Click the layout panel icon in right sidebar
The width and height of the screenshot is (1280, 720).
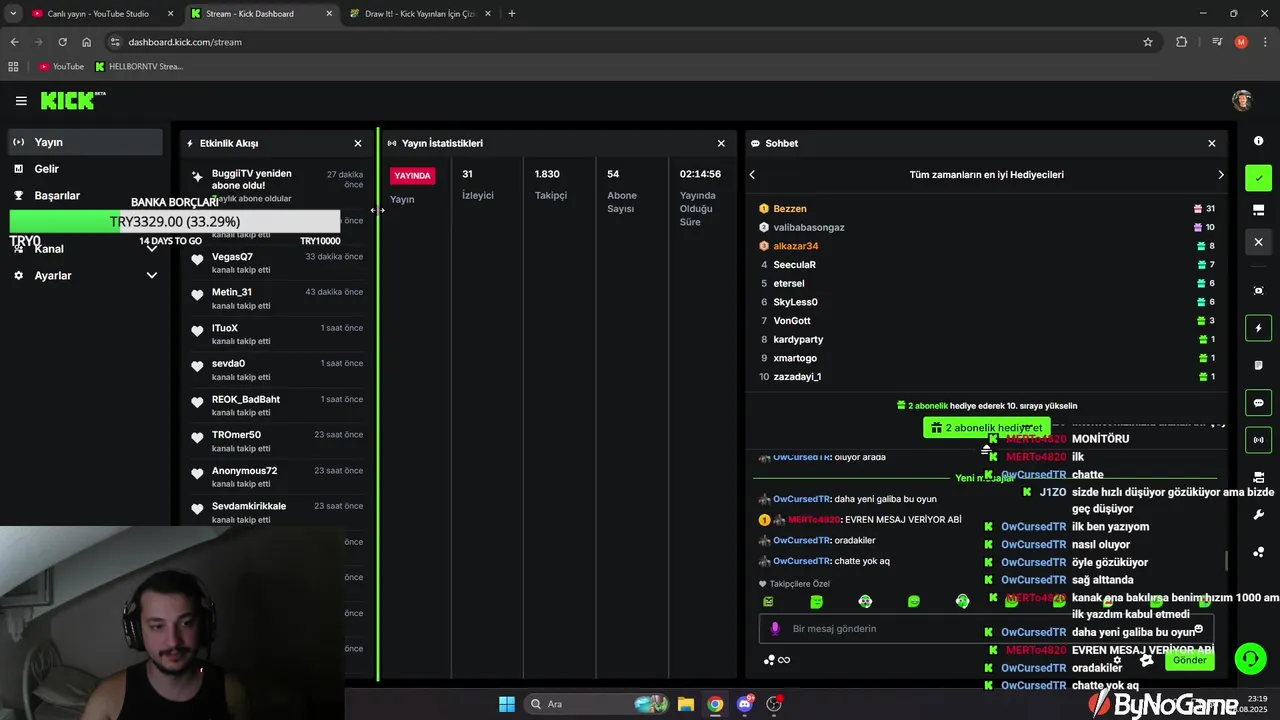1258,210
